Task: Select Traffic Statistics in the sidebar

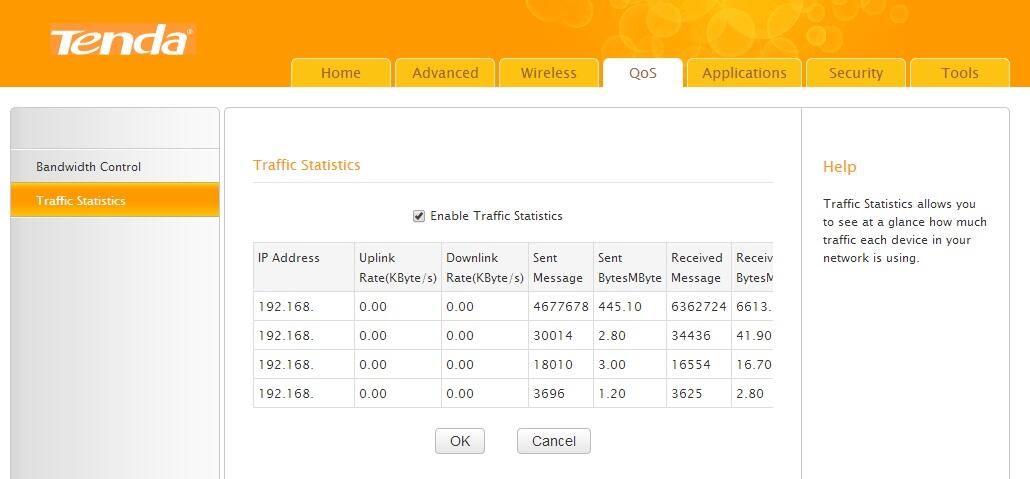Action: (x=115, y=200)
